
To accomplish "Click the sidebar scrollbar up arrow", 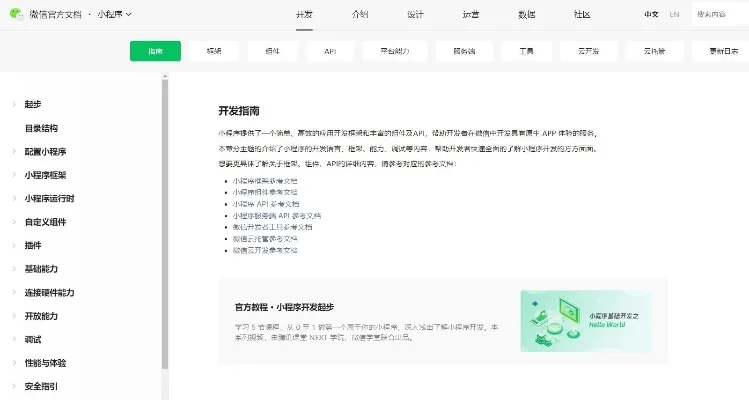I will pyautogui.click(x=165, y=76).
